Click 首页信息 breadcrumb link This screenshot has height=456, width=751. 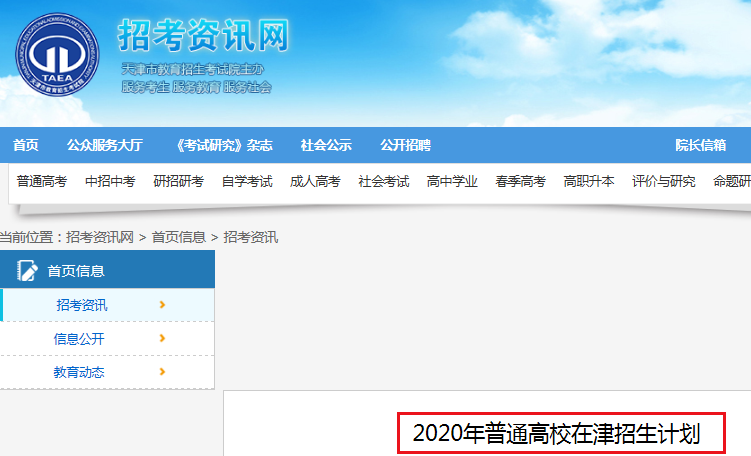pos(179,237)
